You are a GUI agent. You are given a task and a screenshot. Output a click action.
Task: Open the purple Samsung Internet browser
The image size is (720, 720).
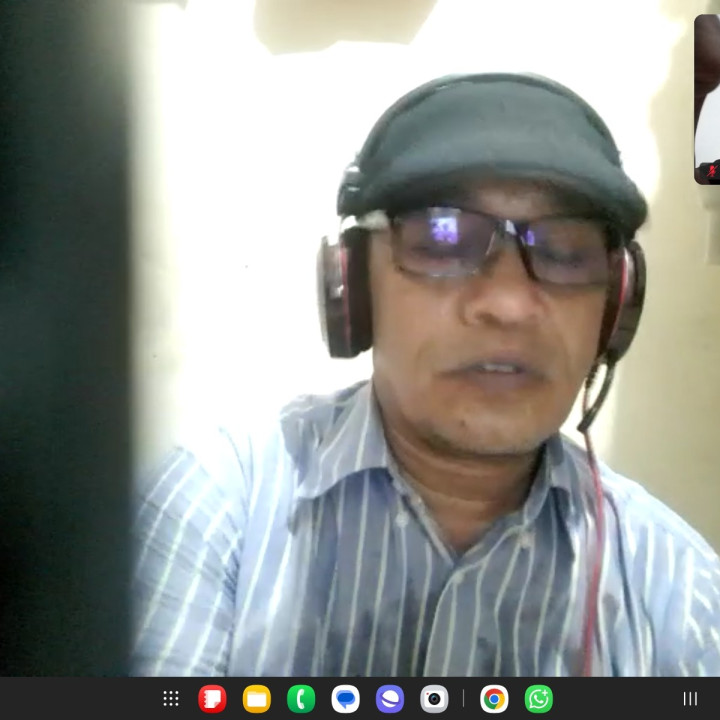390,699
